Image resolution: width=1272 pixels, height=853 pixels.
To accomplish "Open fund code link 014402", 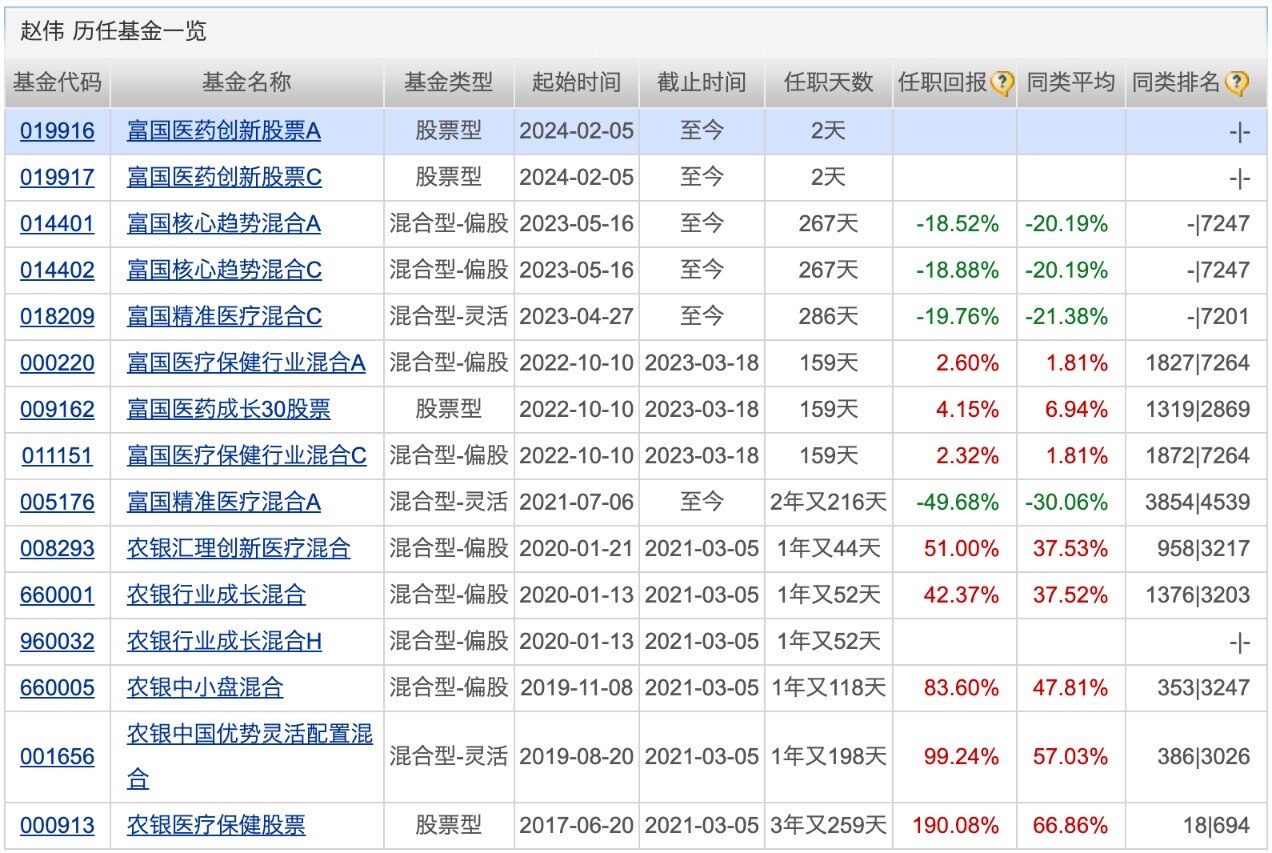I will coord(57,270).
